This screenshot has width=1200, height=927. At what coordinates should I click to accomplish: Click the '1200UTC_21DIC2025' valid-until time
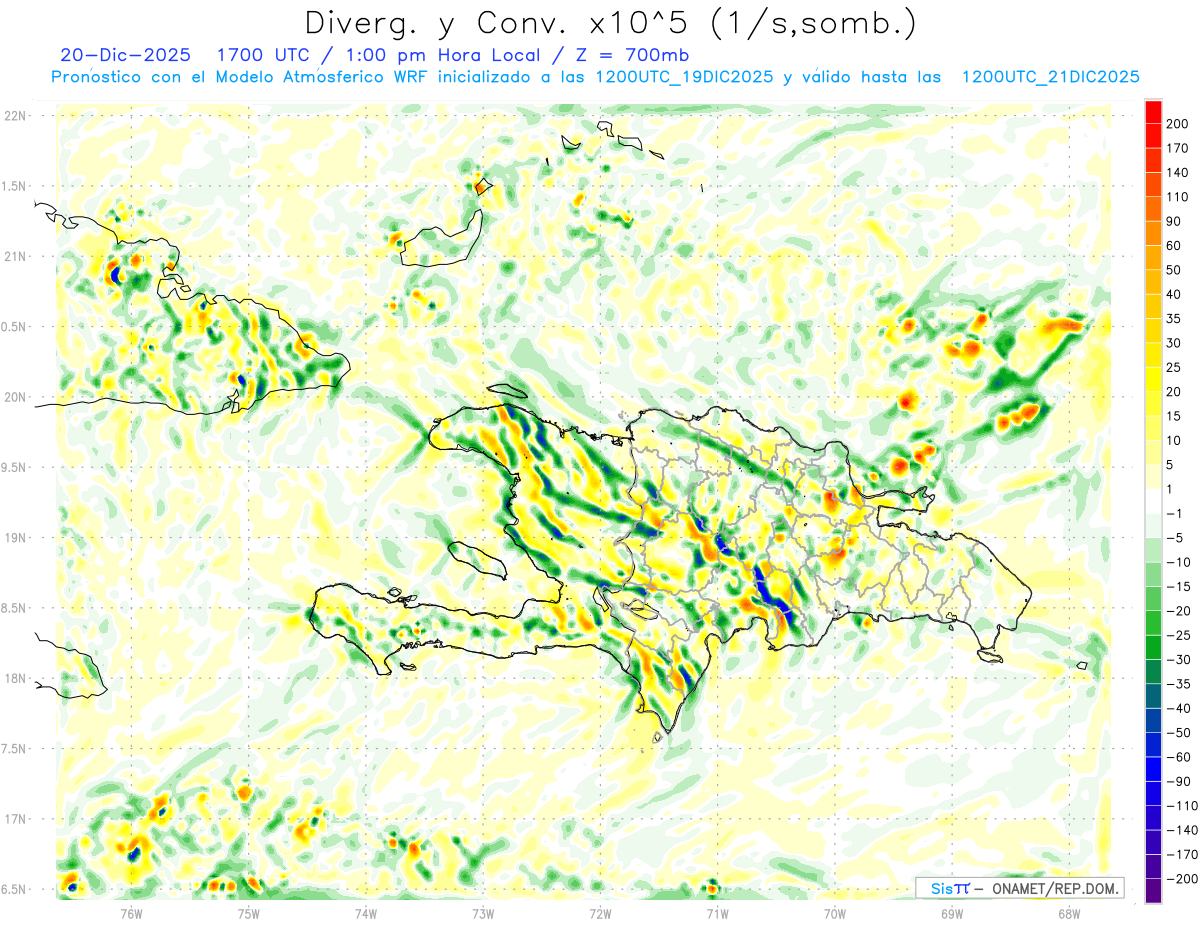click(x=1050, y=77)
